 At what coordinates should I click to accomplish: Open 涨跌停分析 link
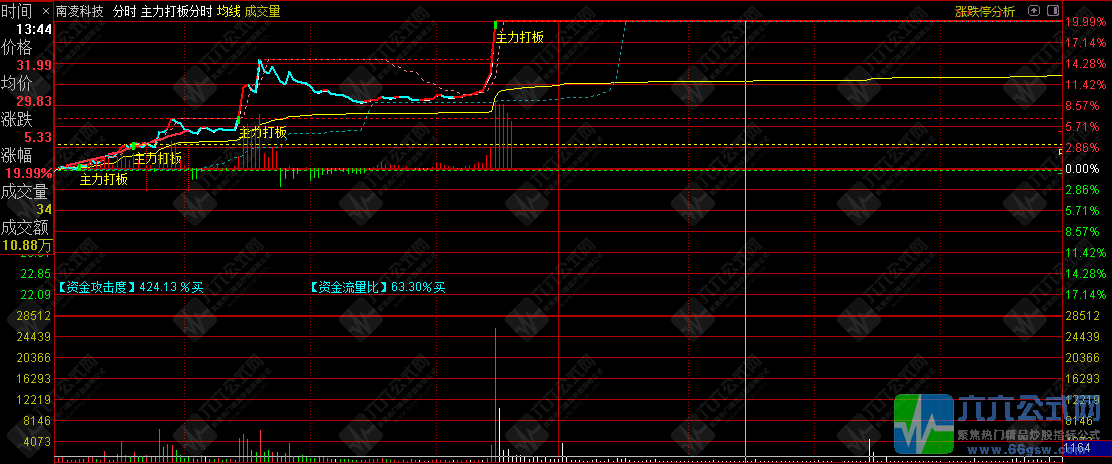coord(984,12)
